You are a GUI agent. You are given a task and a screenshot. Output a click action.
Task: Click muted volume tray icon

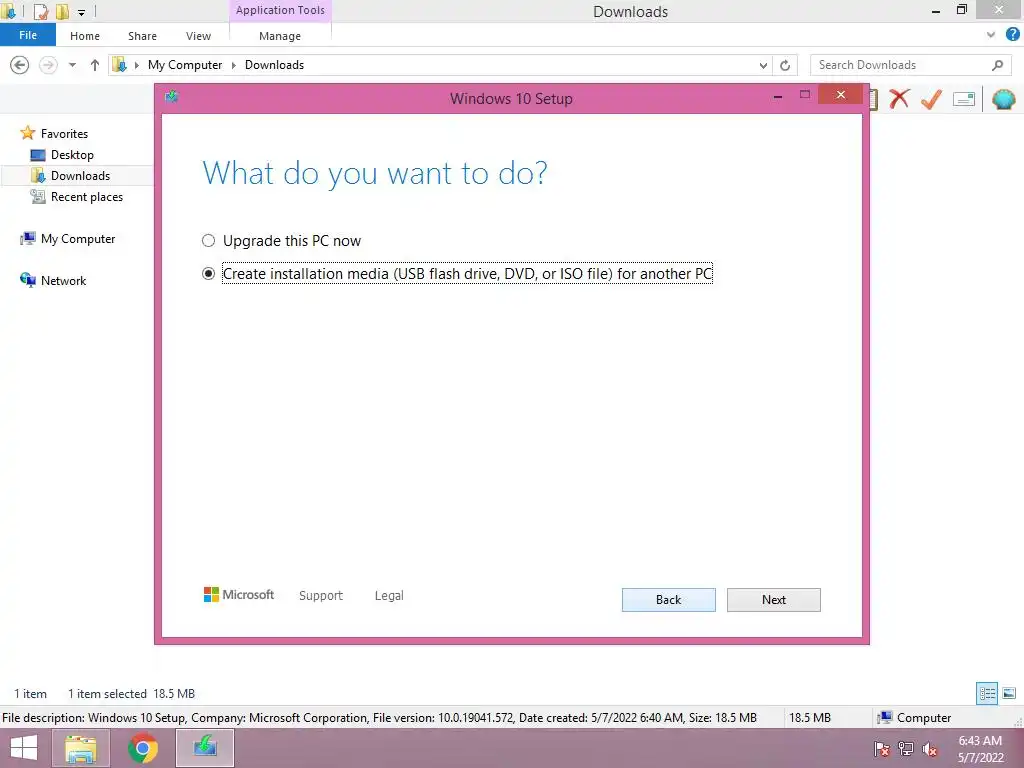pos(930,749)
